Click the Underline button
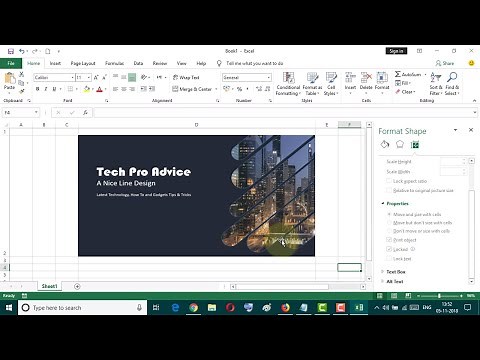The image size is (480, 360). [x=54, y=89]
